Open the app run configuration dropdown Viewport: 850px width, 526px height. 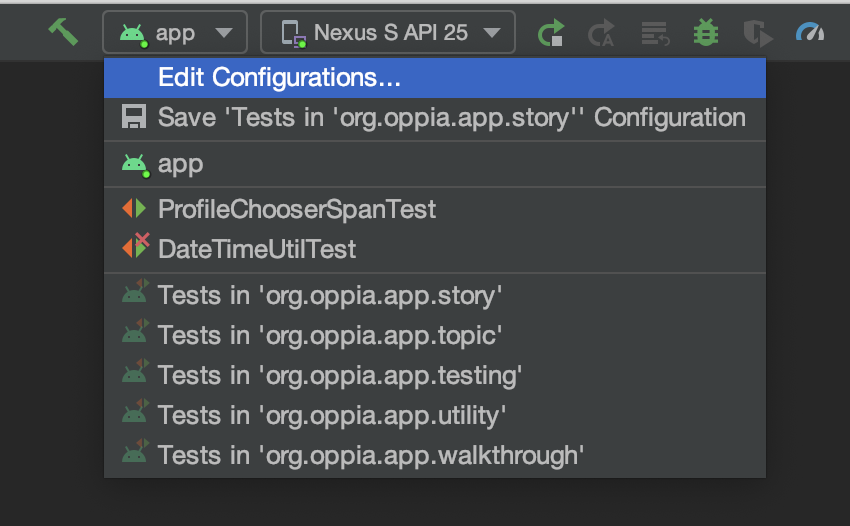(175, 32)
